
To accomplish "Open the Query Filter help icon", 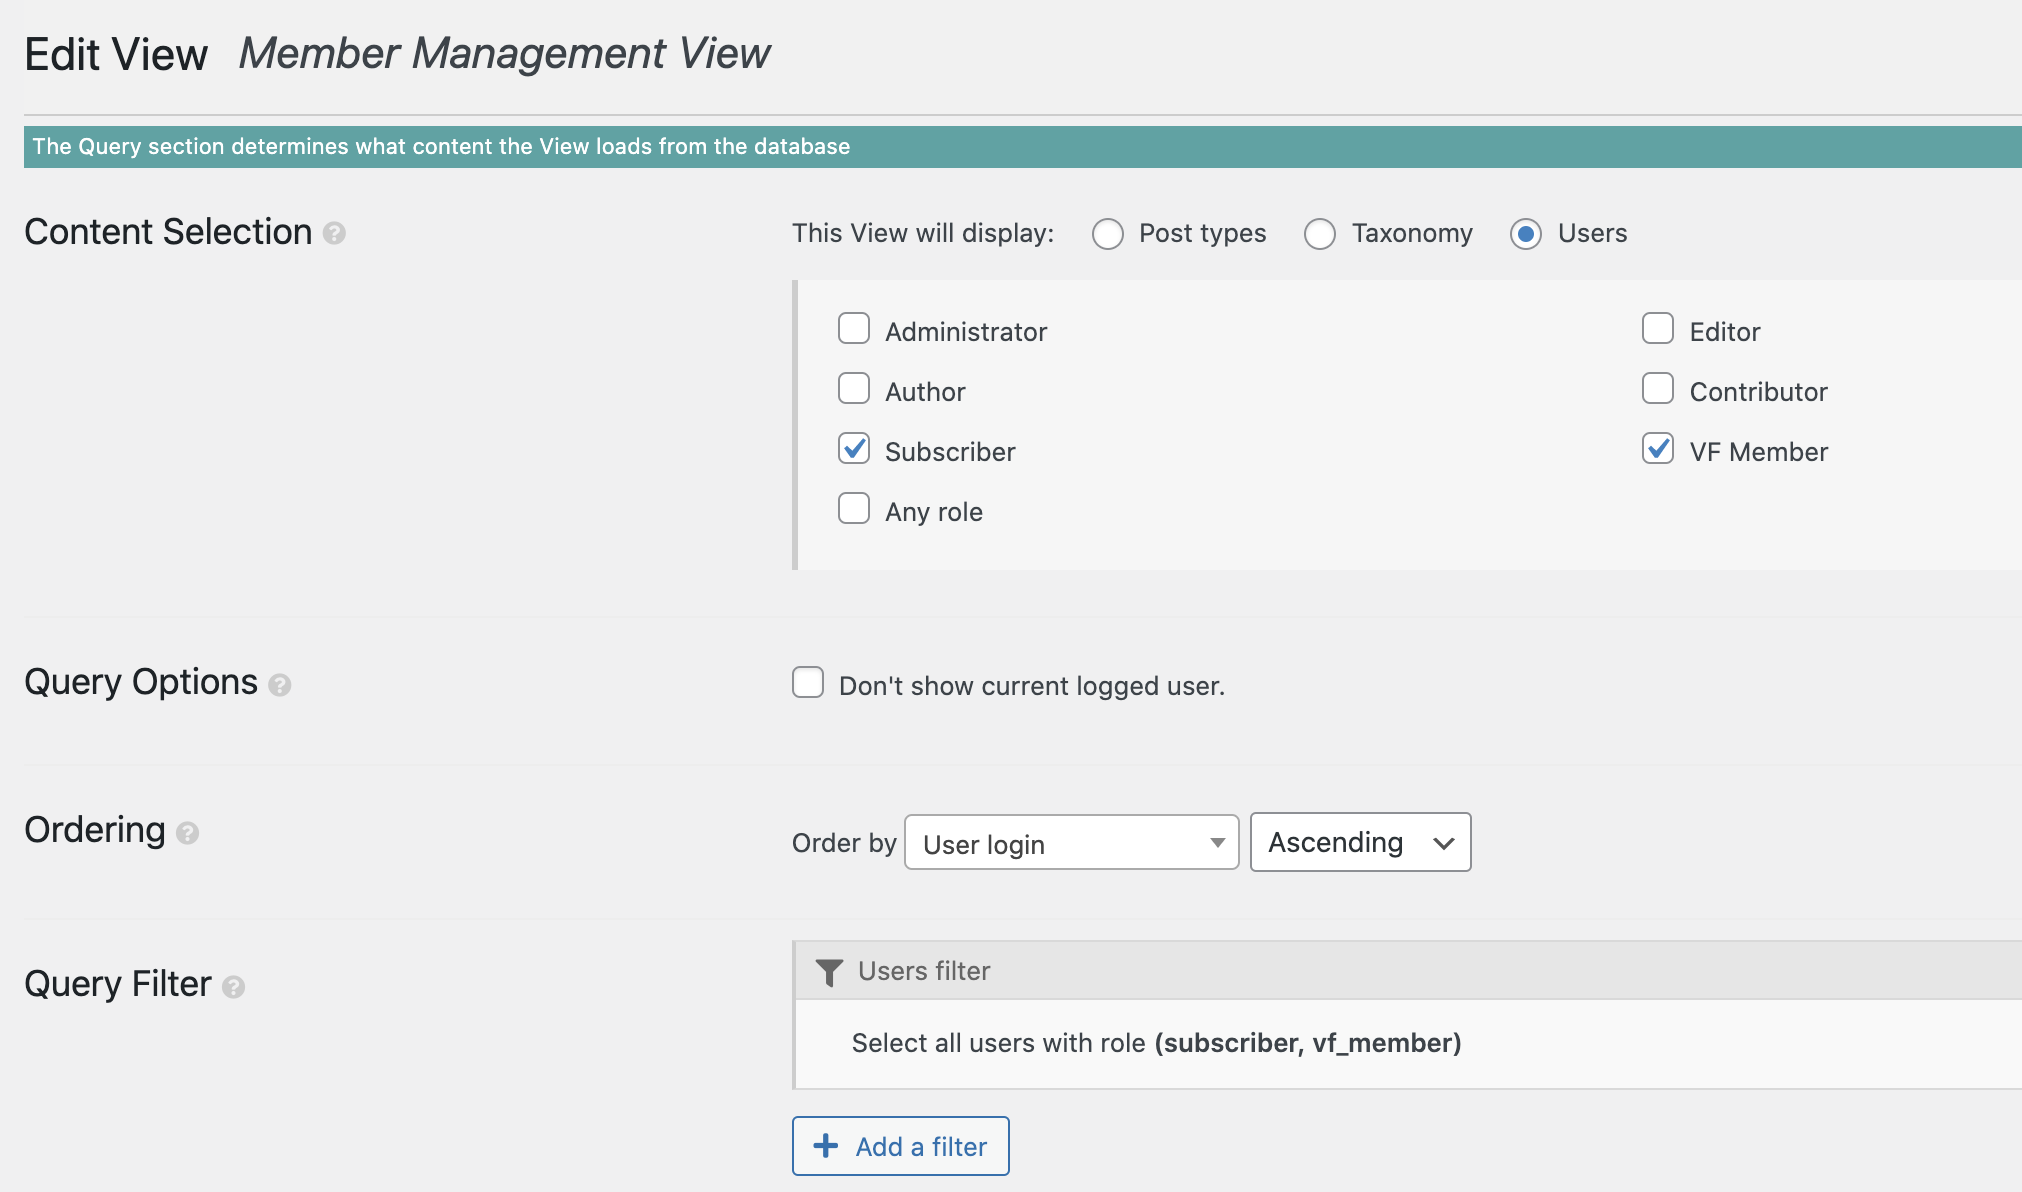I will (233, 987).
